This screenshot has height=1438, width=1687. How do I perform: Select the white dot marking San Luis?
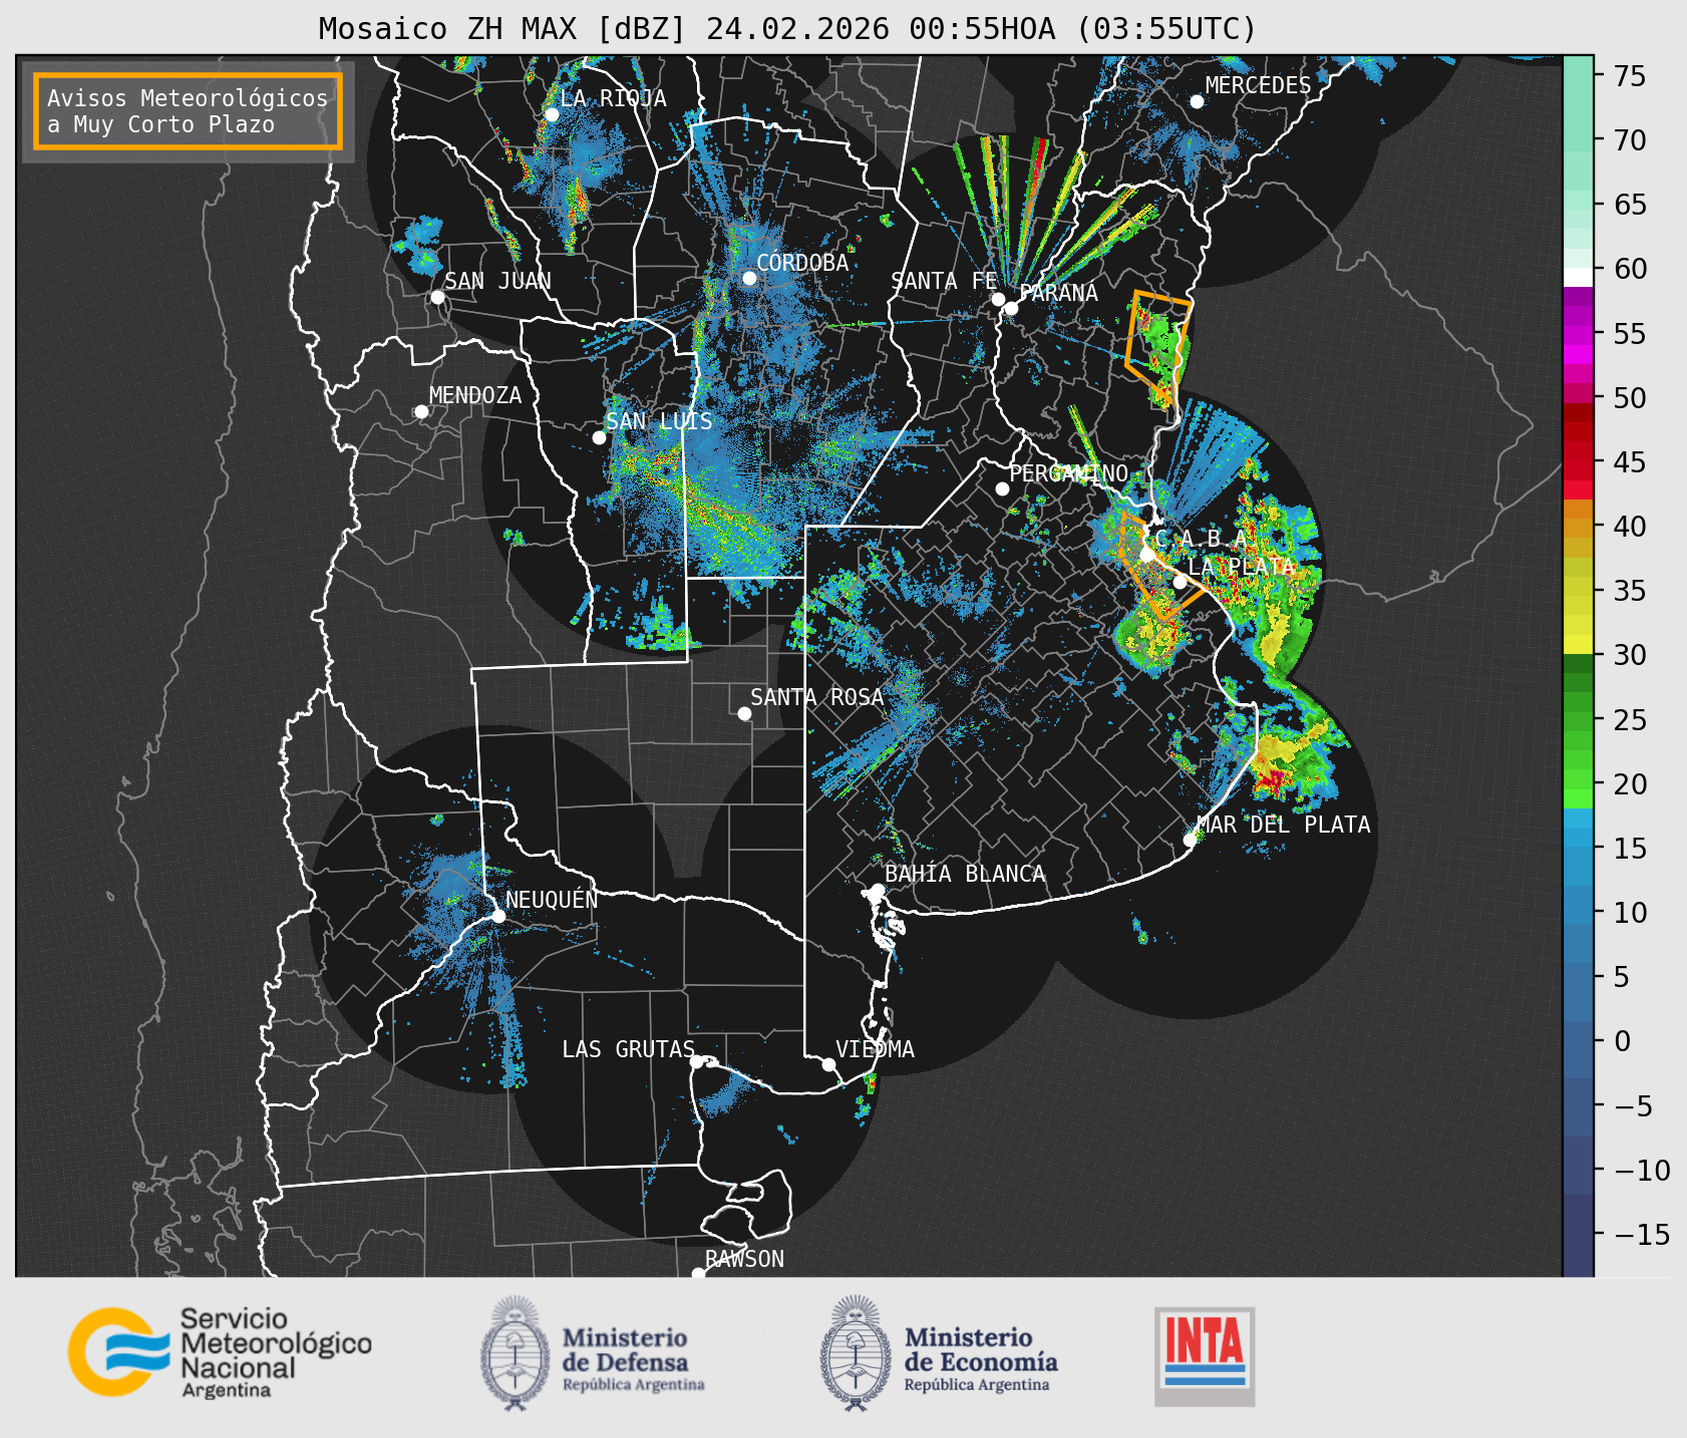pos(599,437)
